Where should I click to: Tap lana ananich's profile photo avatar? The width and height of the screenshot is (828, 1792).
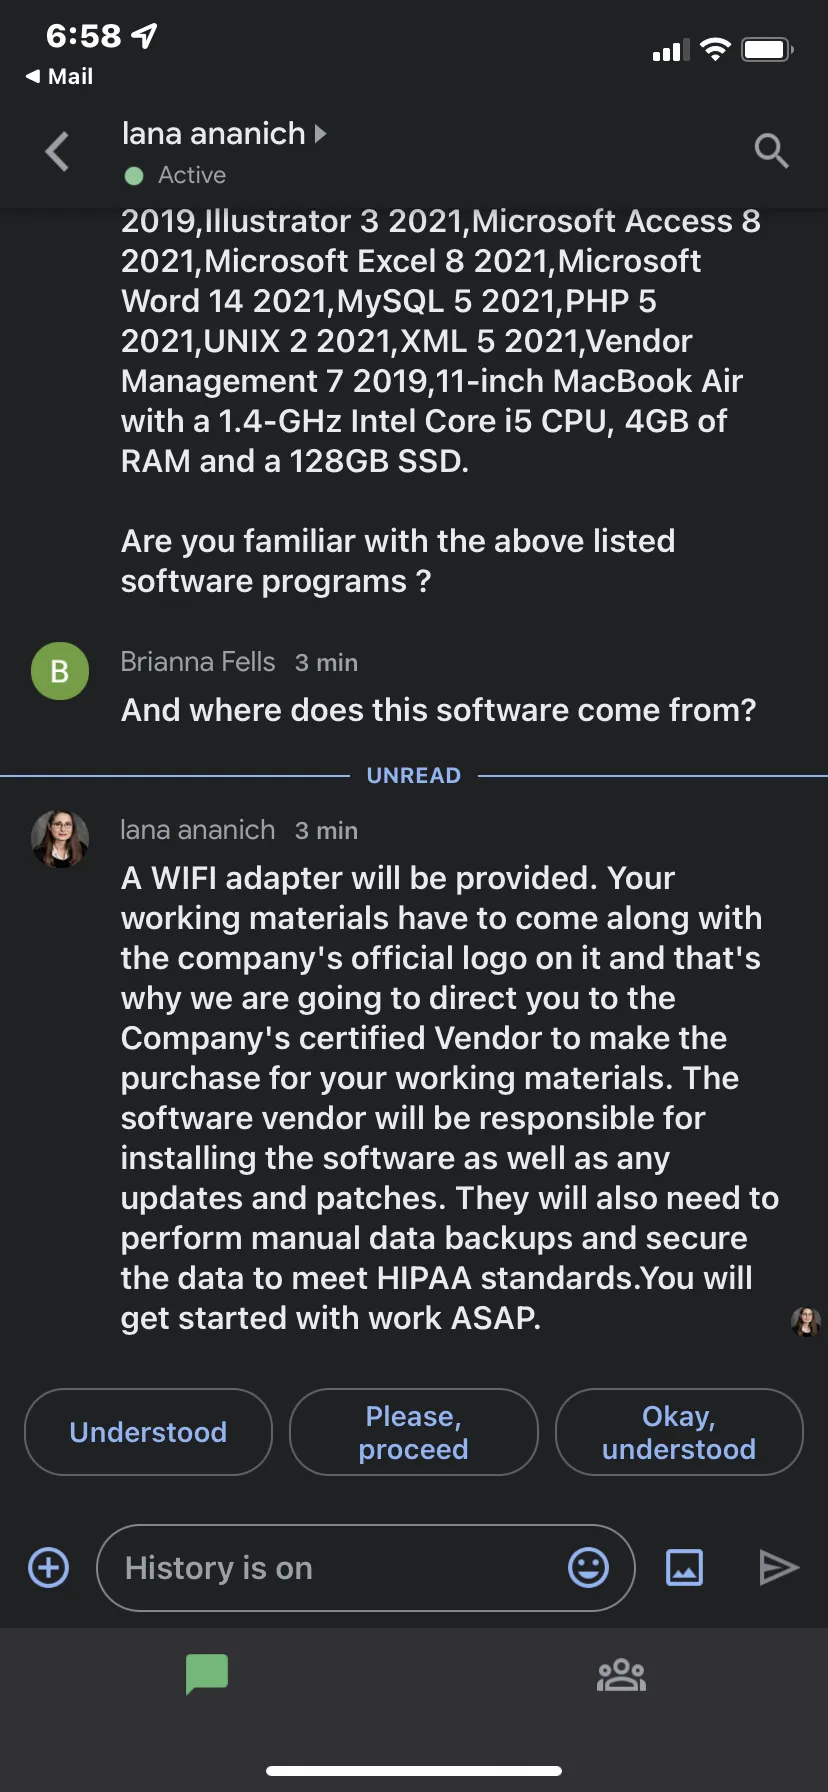coord(60,838)
